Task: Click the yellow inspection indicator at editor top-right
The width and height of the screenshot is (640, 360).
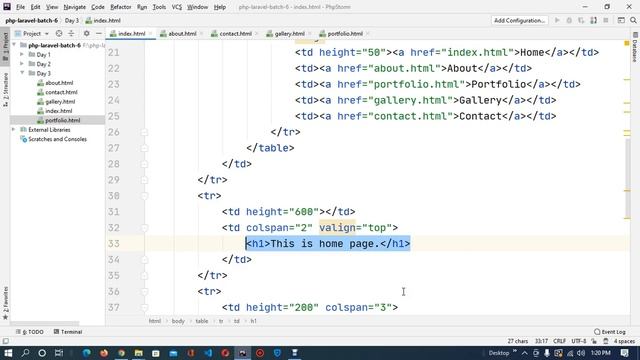Action: (x=627, y=43)
